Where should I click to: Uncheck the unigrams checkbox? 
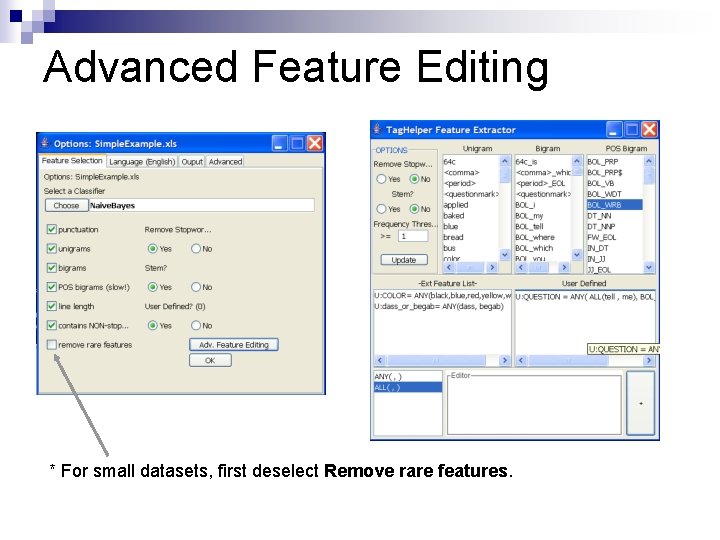[x=51, y=248]
